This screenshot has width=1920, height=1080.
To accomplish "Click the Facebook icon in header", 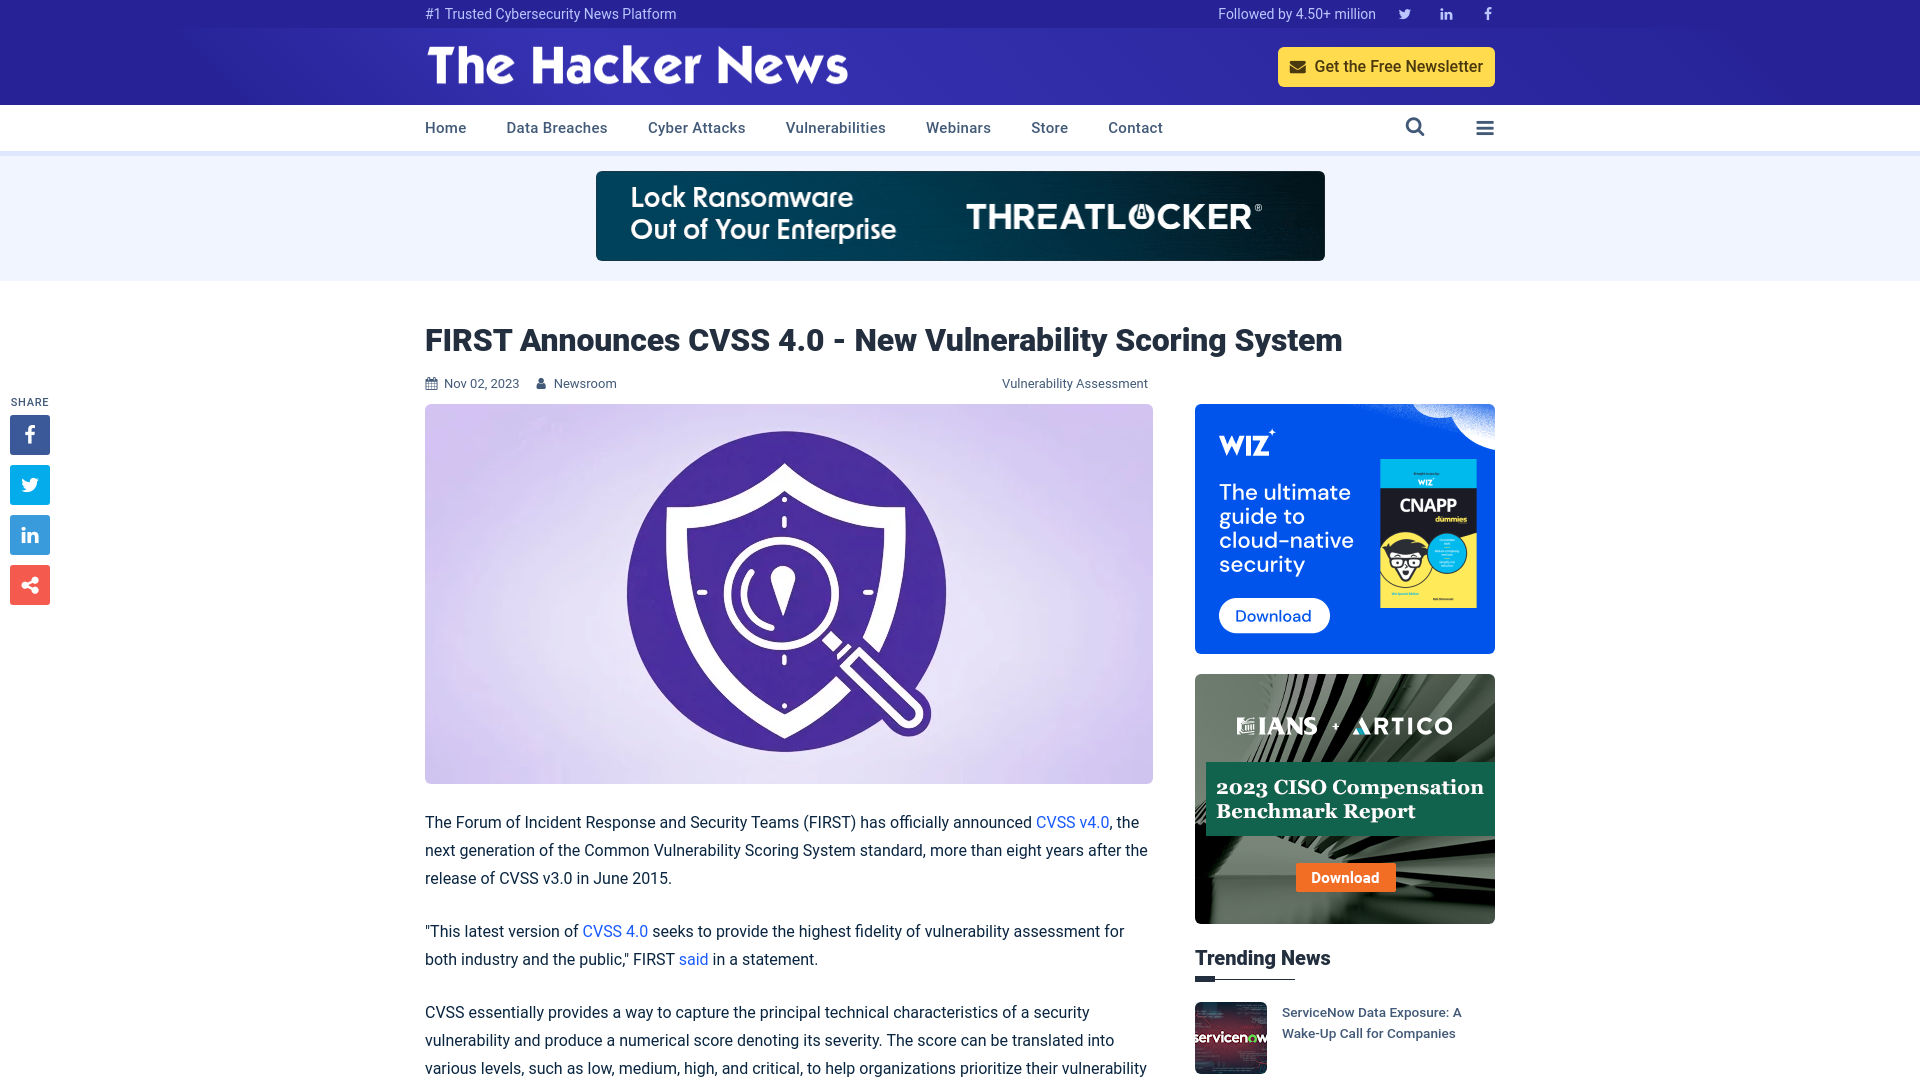I will pyautogui.click(x=1487, y=13).
